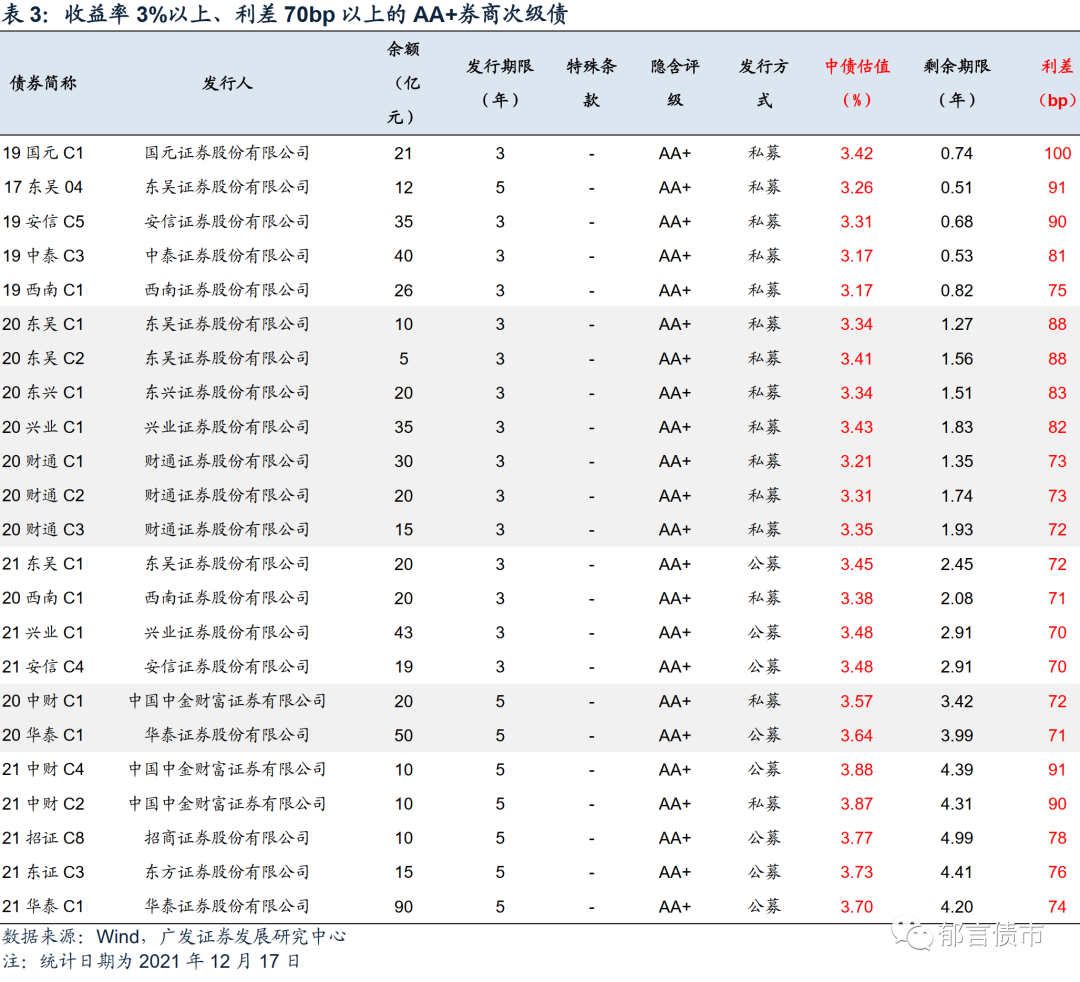Click spread value 74 in 21 华泰 C1 row
Viewport: 1080px width, 982px height.
(1057, 907)
